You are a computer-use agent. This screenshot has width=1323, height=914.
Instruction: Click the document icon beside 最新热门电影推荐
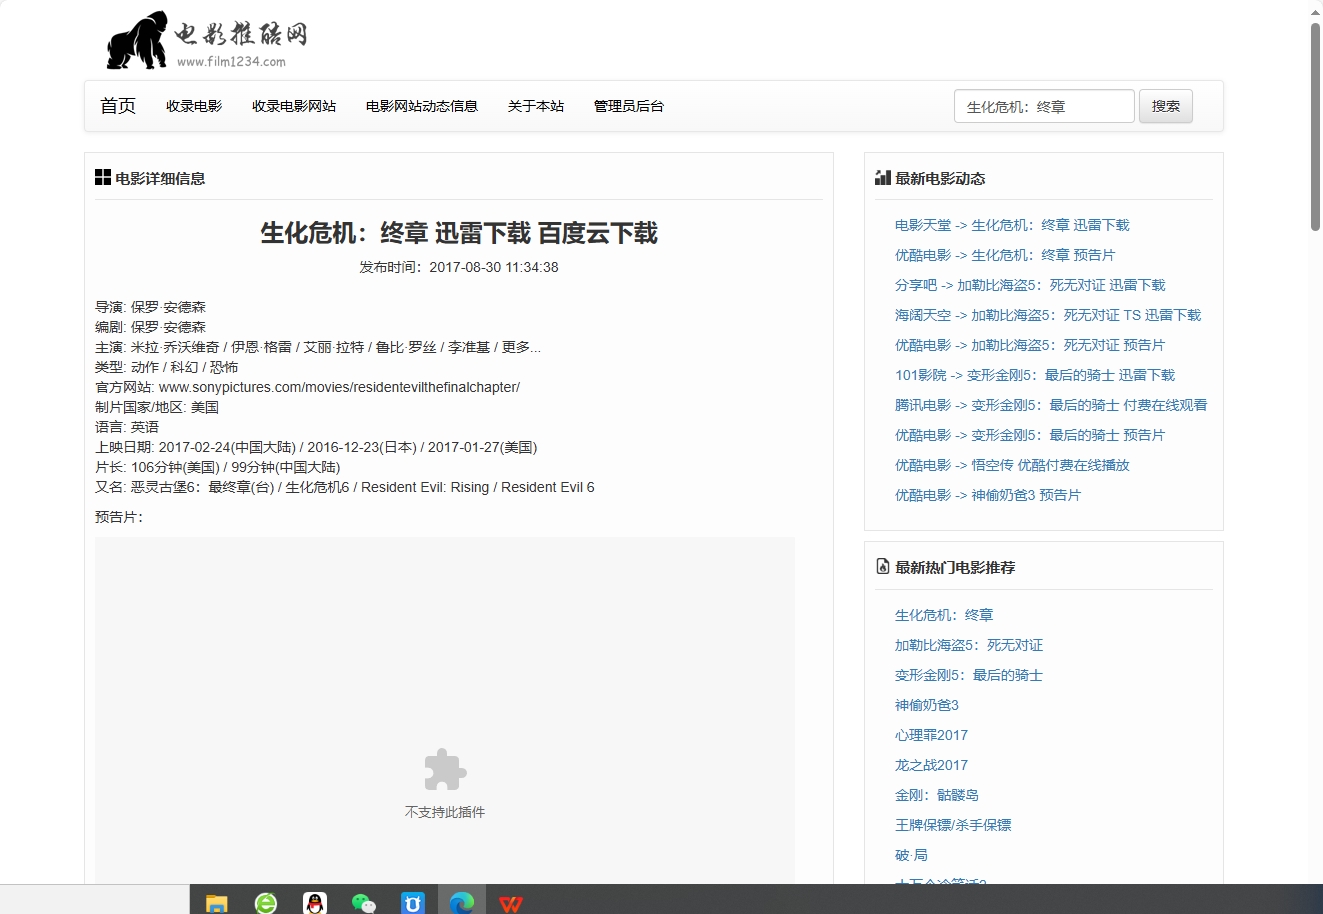881,566
